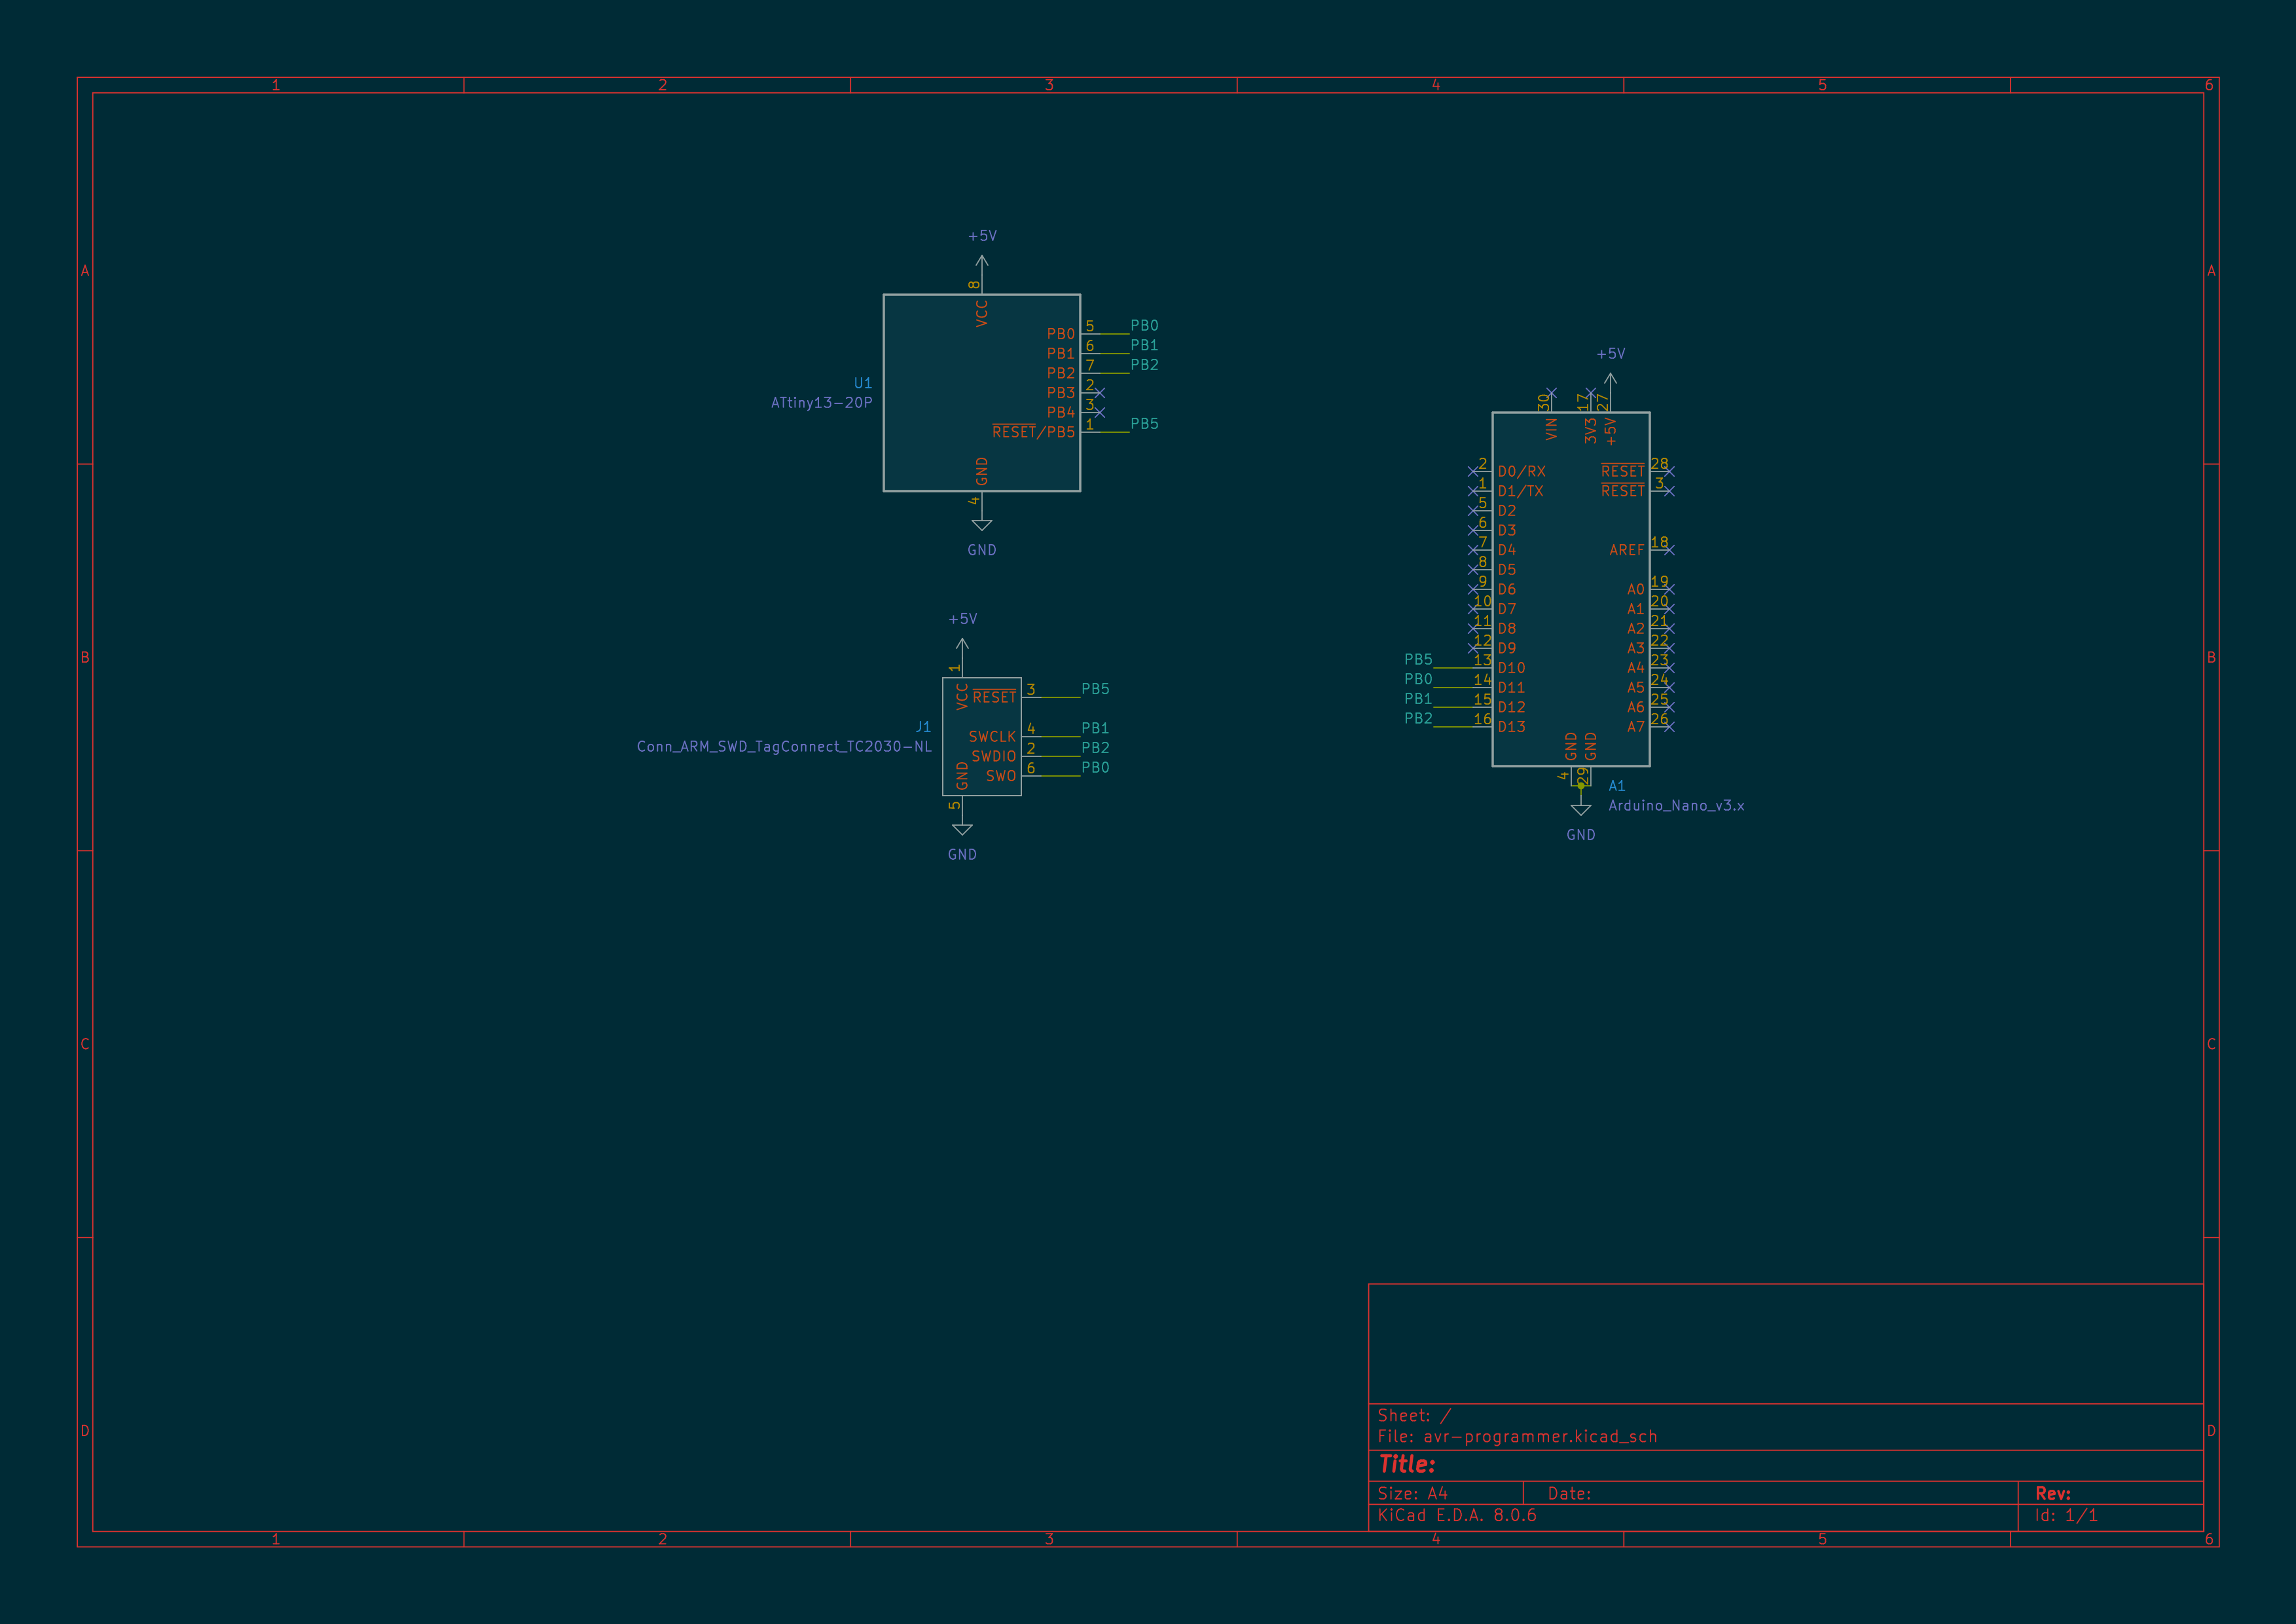Screen dimensions: 2296x1624
Task: Click the PB5 label on J1 RESET pin
Action: (x=1095, y=689)
